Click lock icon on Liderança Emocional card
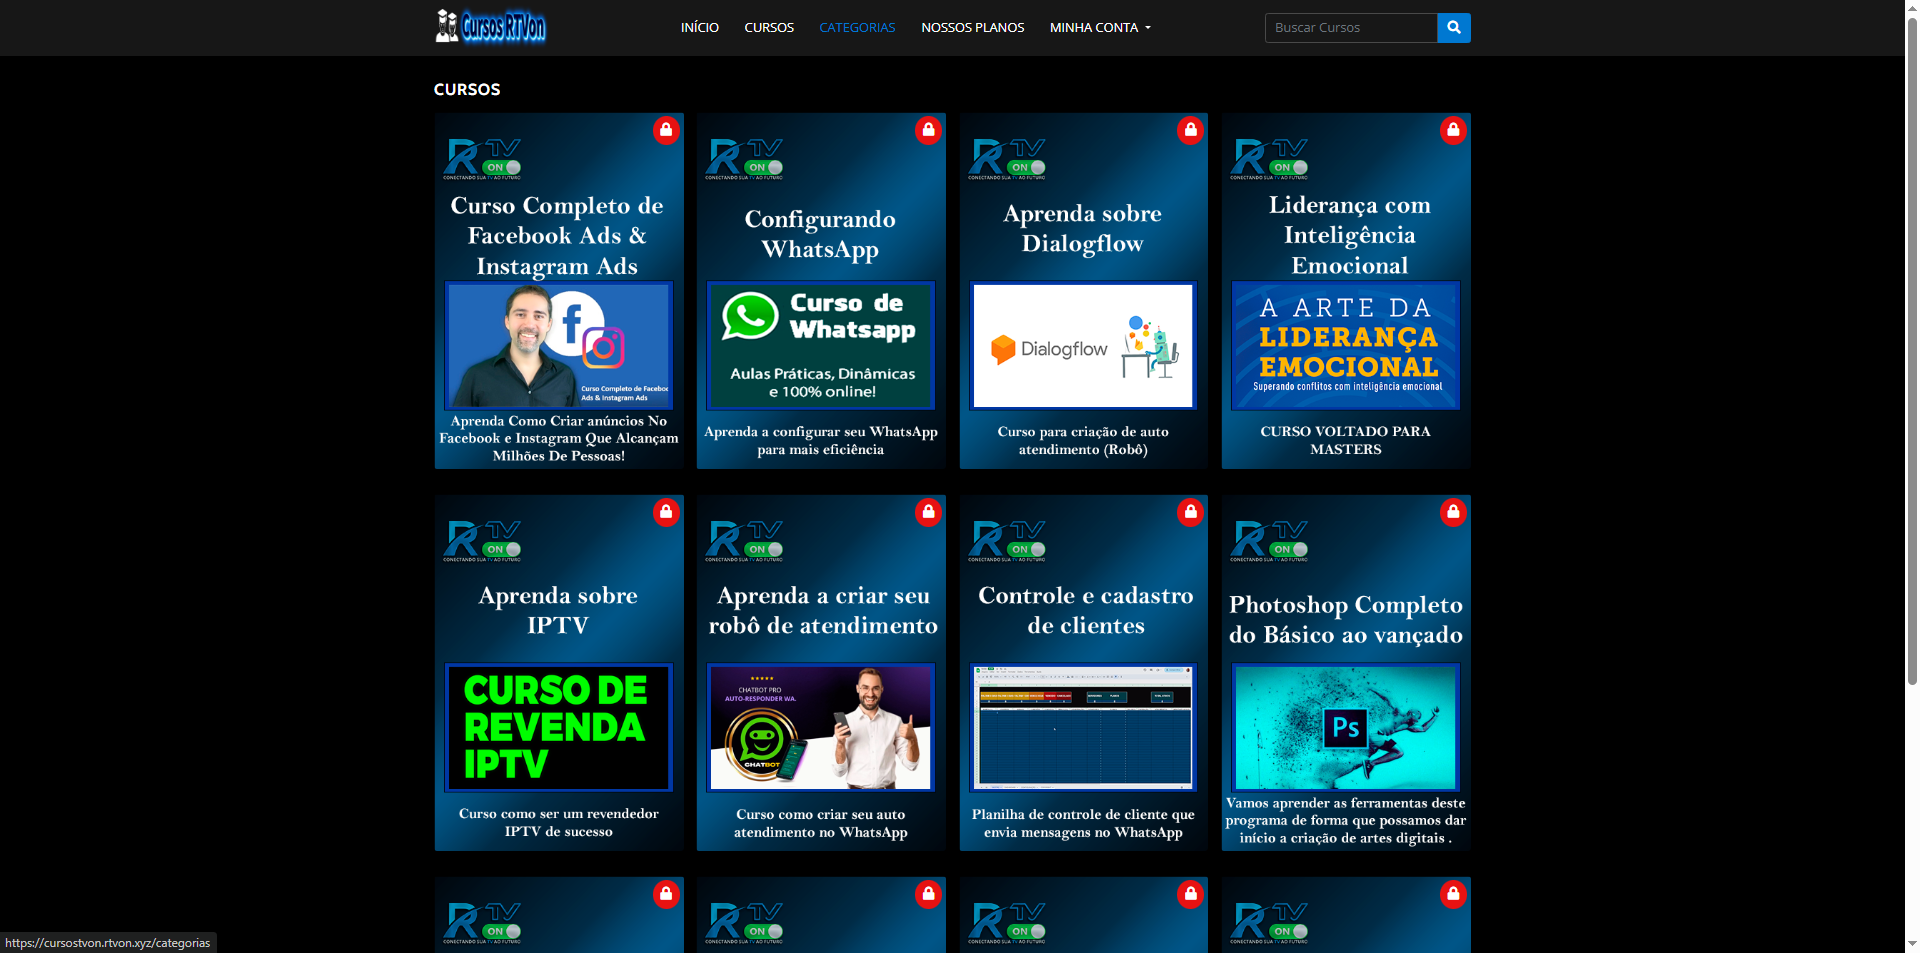 click(1453, 130)
